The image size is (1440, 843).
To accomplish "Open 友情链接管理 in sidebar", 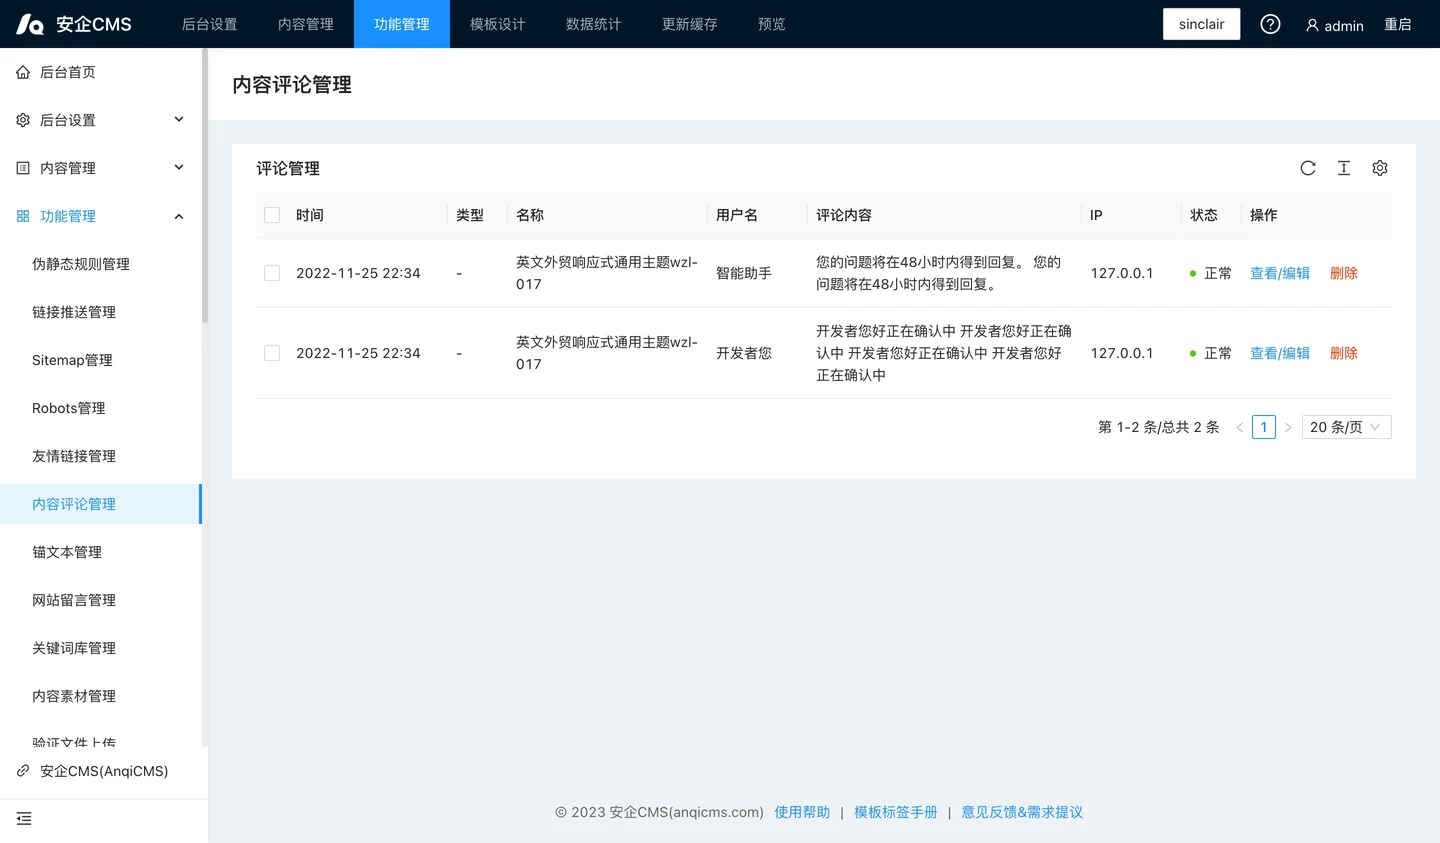I will [x=100, y=456].
